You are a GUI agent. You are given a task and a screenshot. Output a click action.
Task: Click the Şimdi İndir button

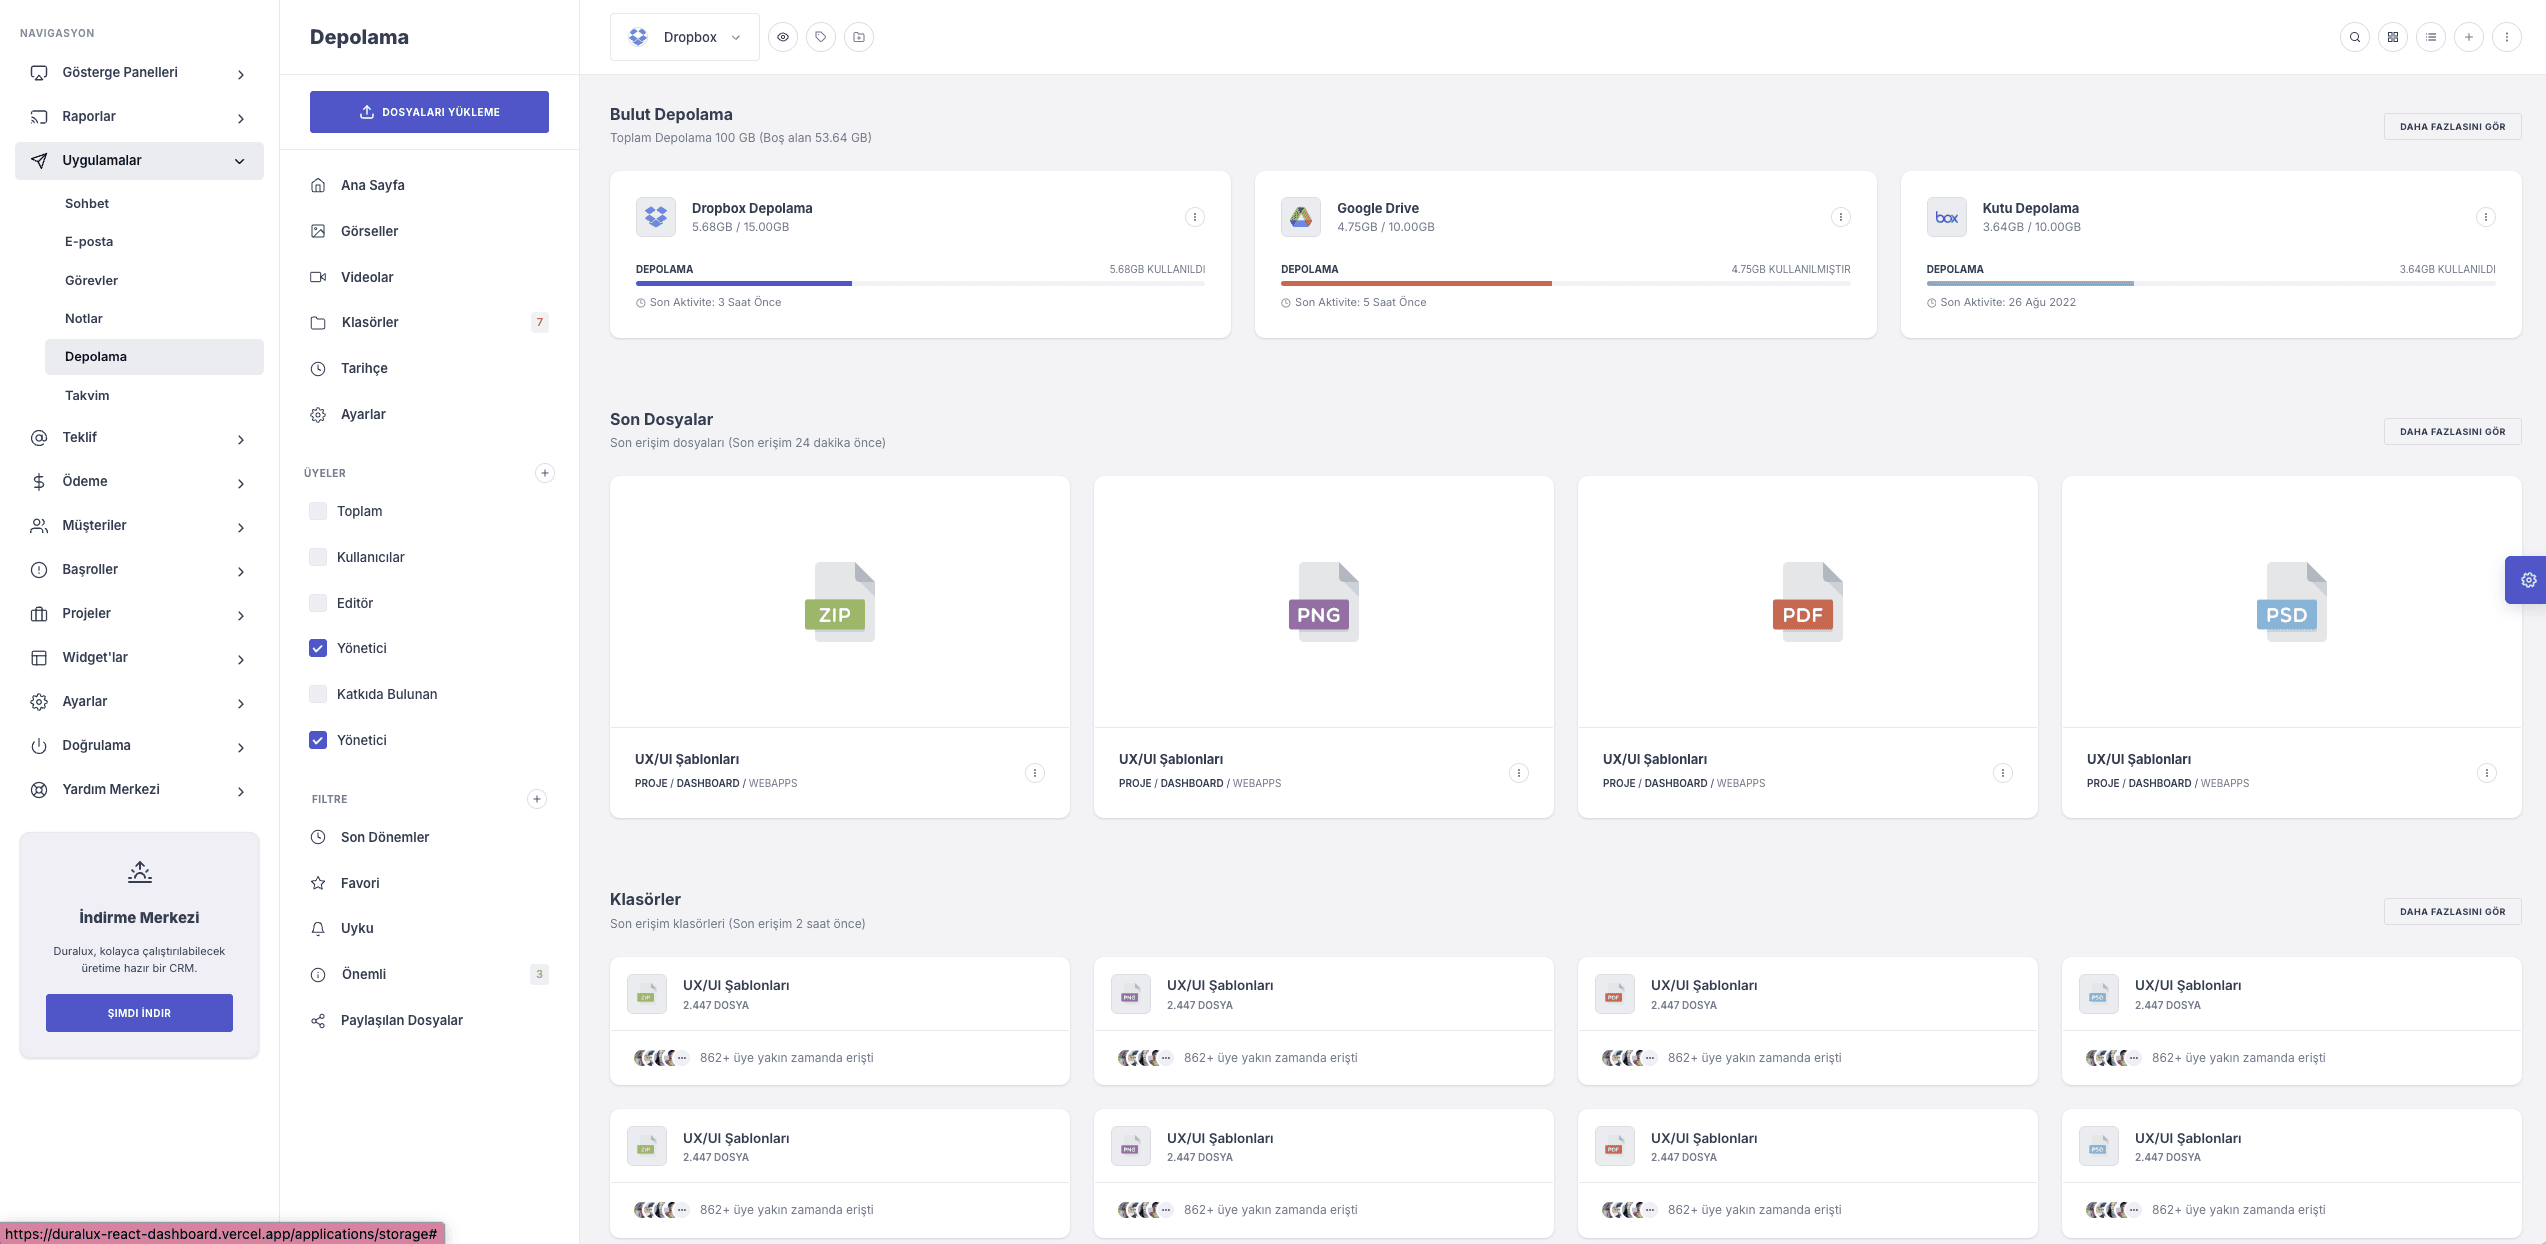139,1013
